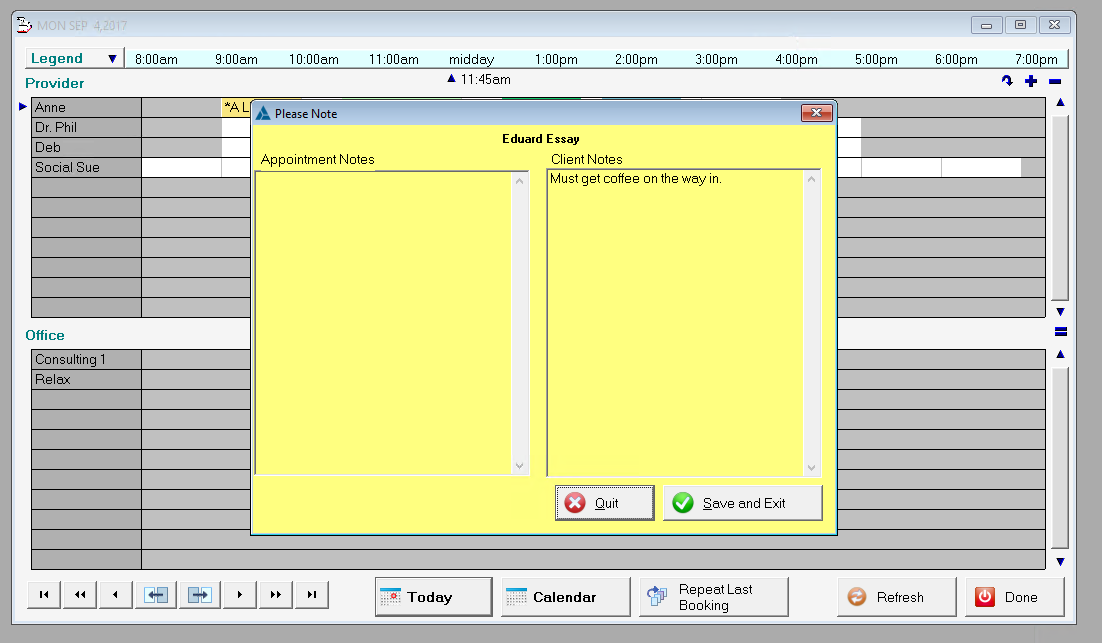Click the green checkmark icon on Save and Exit
This screenshot has height=643, width=1102.
684,502
